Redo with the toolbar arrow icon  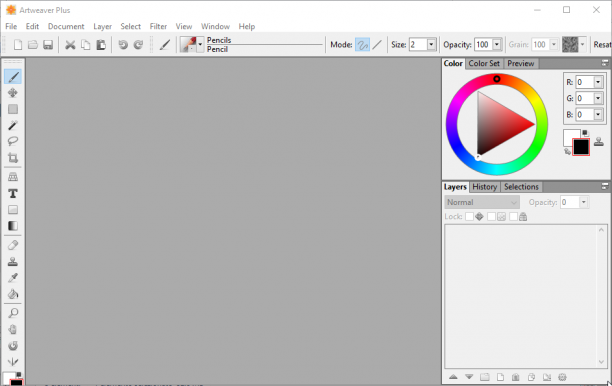(x=139, y=45)
